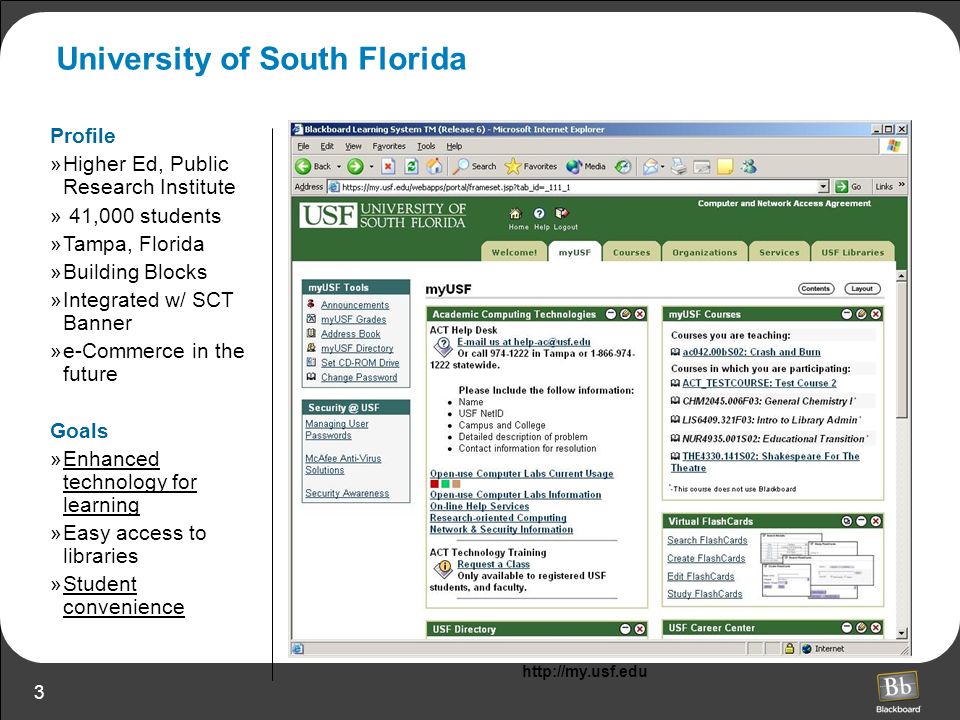960x720 pixels.
Task: Open the Search FlashCards link
Action: click(707, 540)
